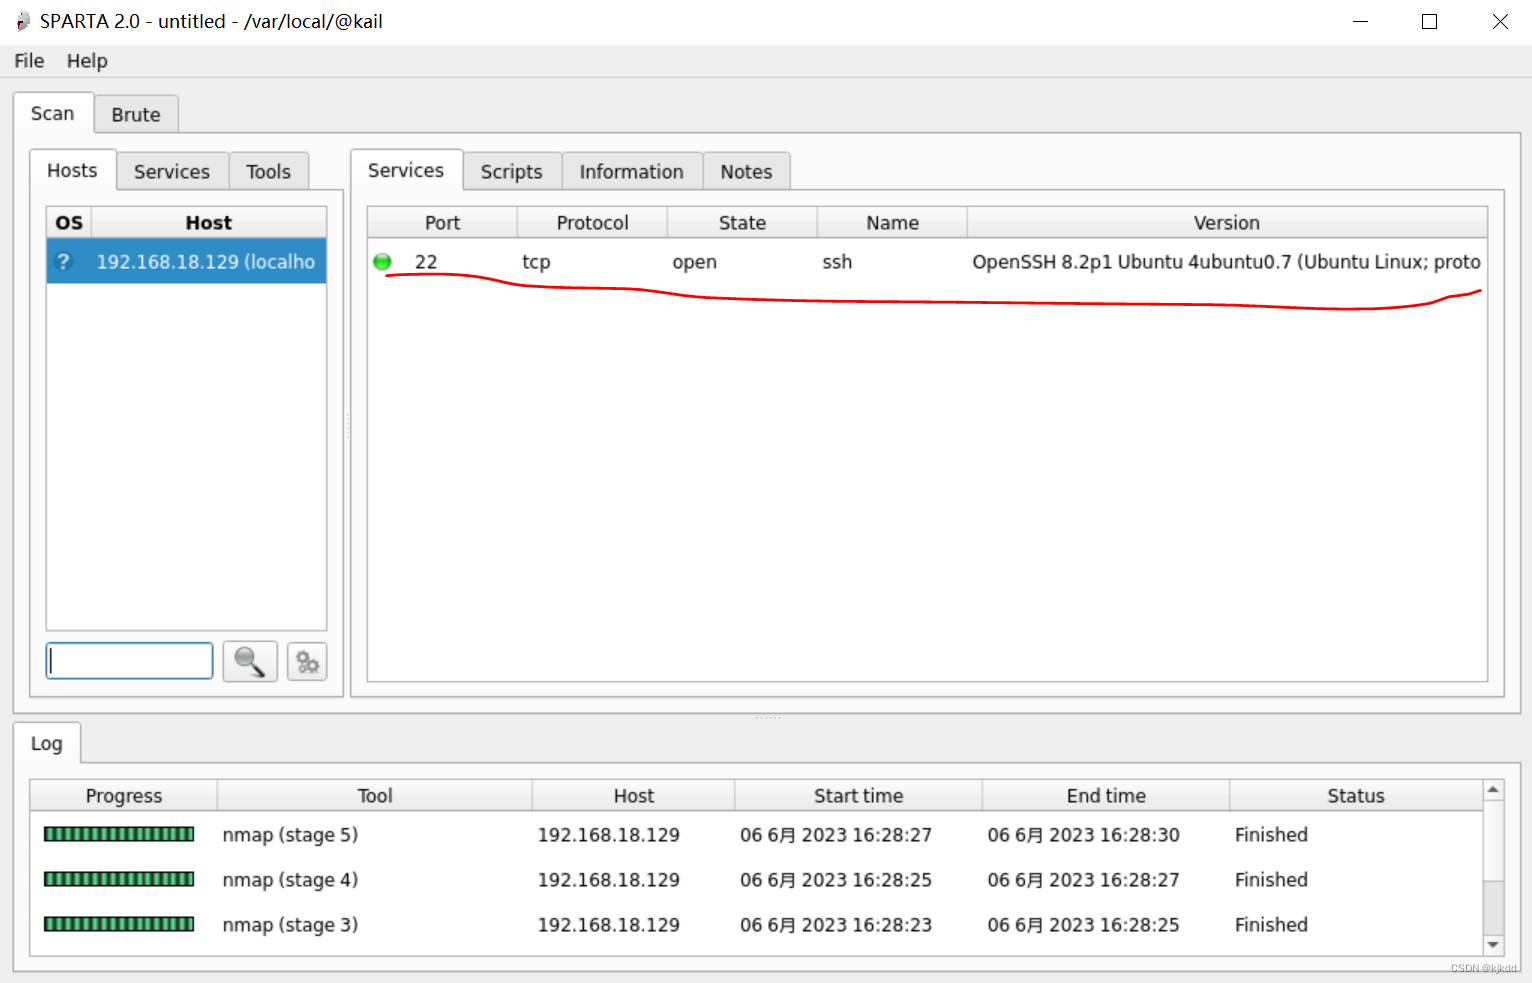Click Finished status for stage 4
The image size is (1532, 983).
coord(1271,880)
